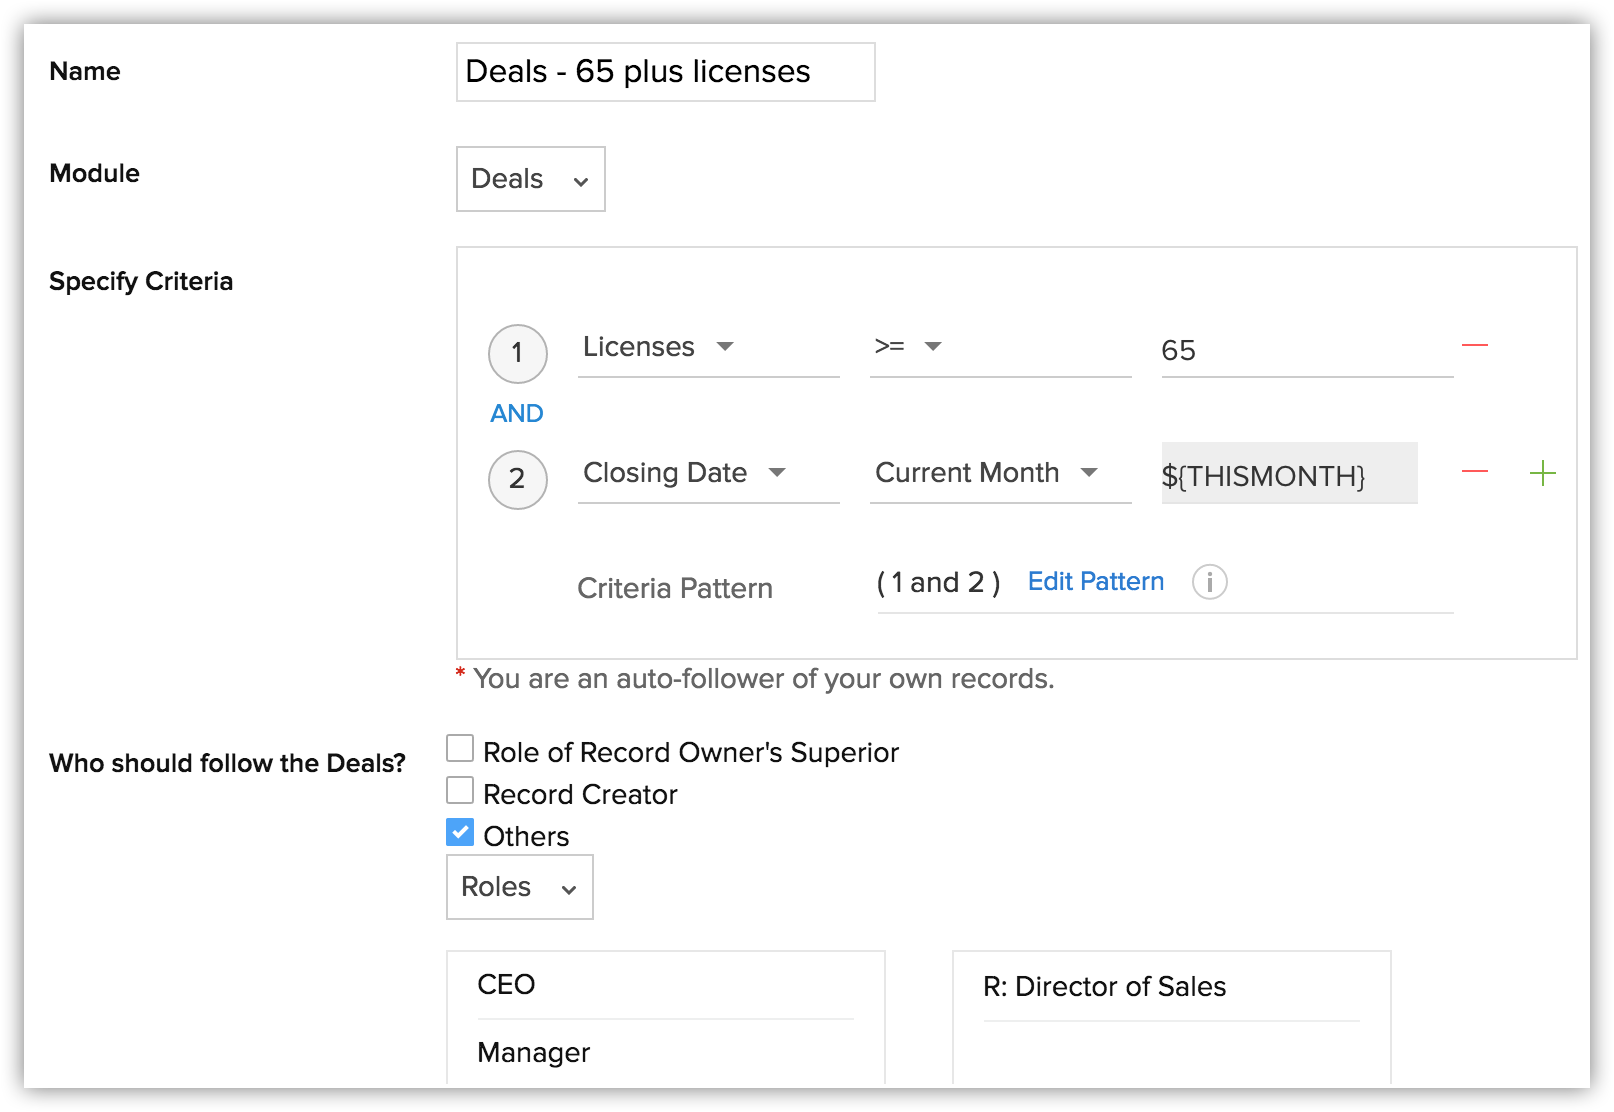Click the AND condition connector
This screenshot has width=1614, height=1112.
[516, 412]
